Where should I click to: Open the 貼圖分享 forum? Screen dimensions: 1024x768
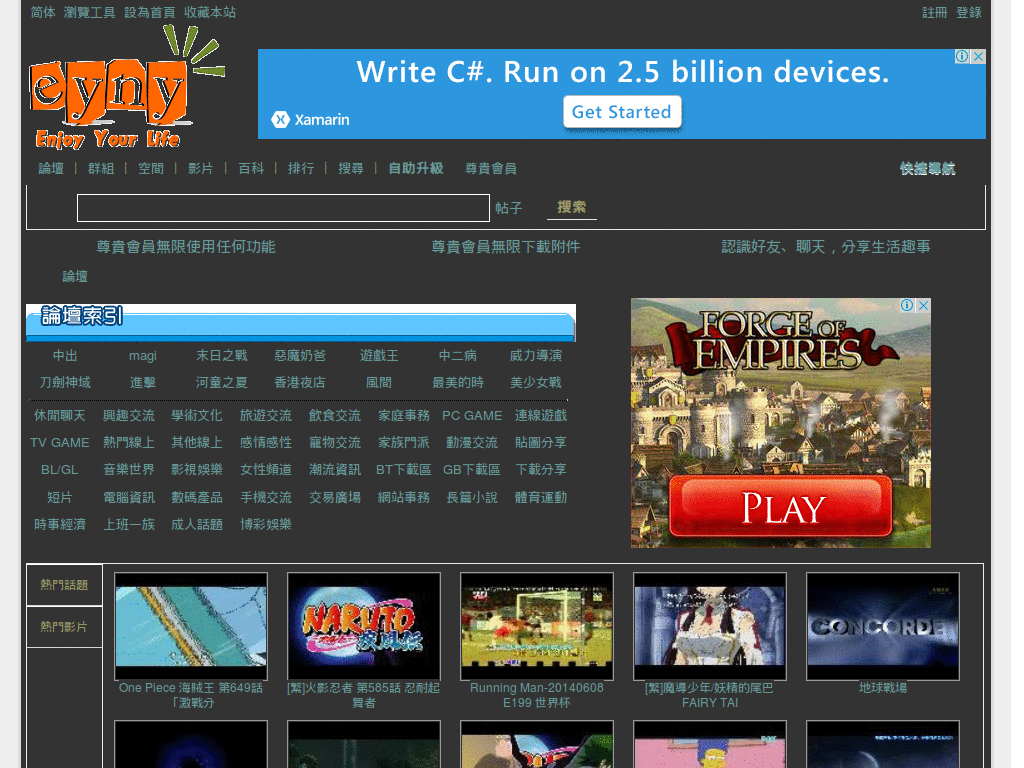pyautogui.click(x=541, y=443)
